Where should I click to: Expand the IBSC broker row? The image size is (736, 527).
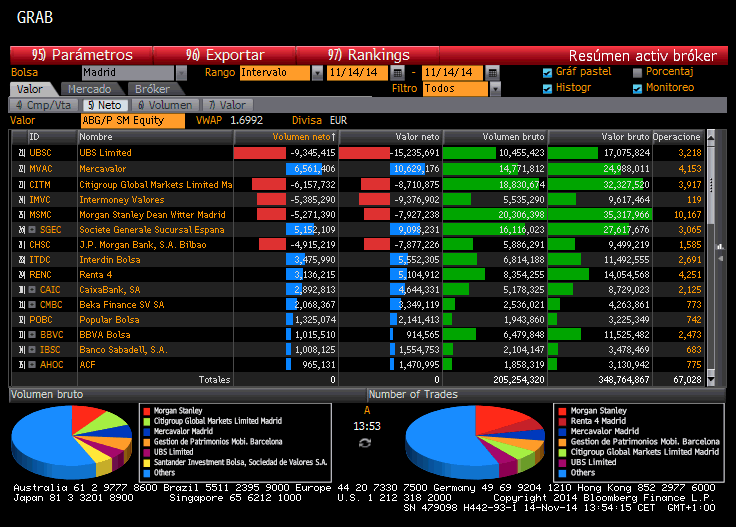click(x=32, y=350)
